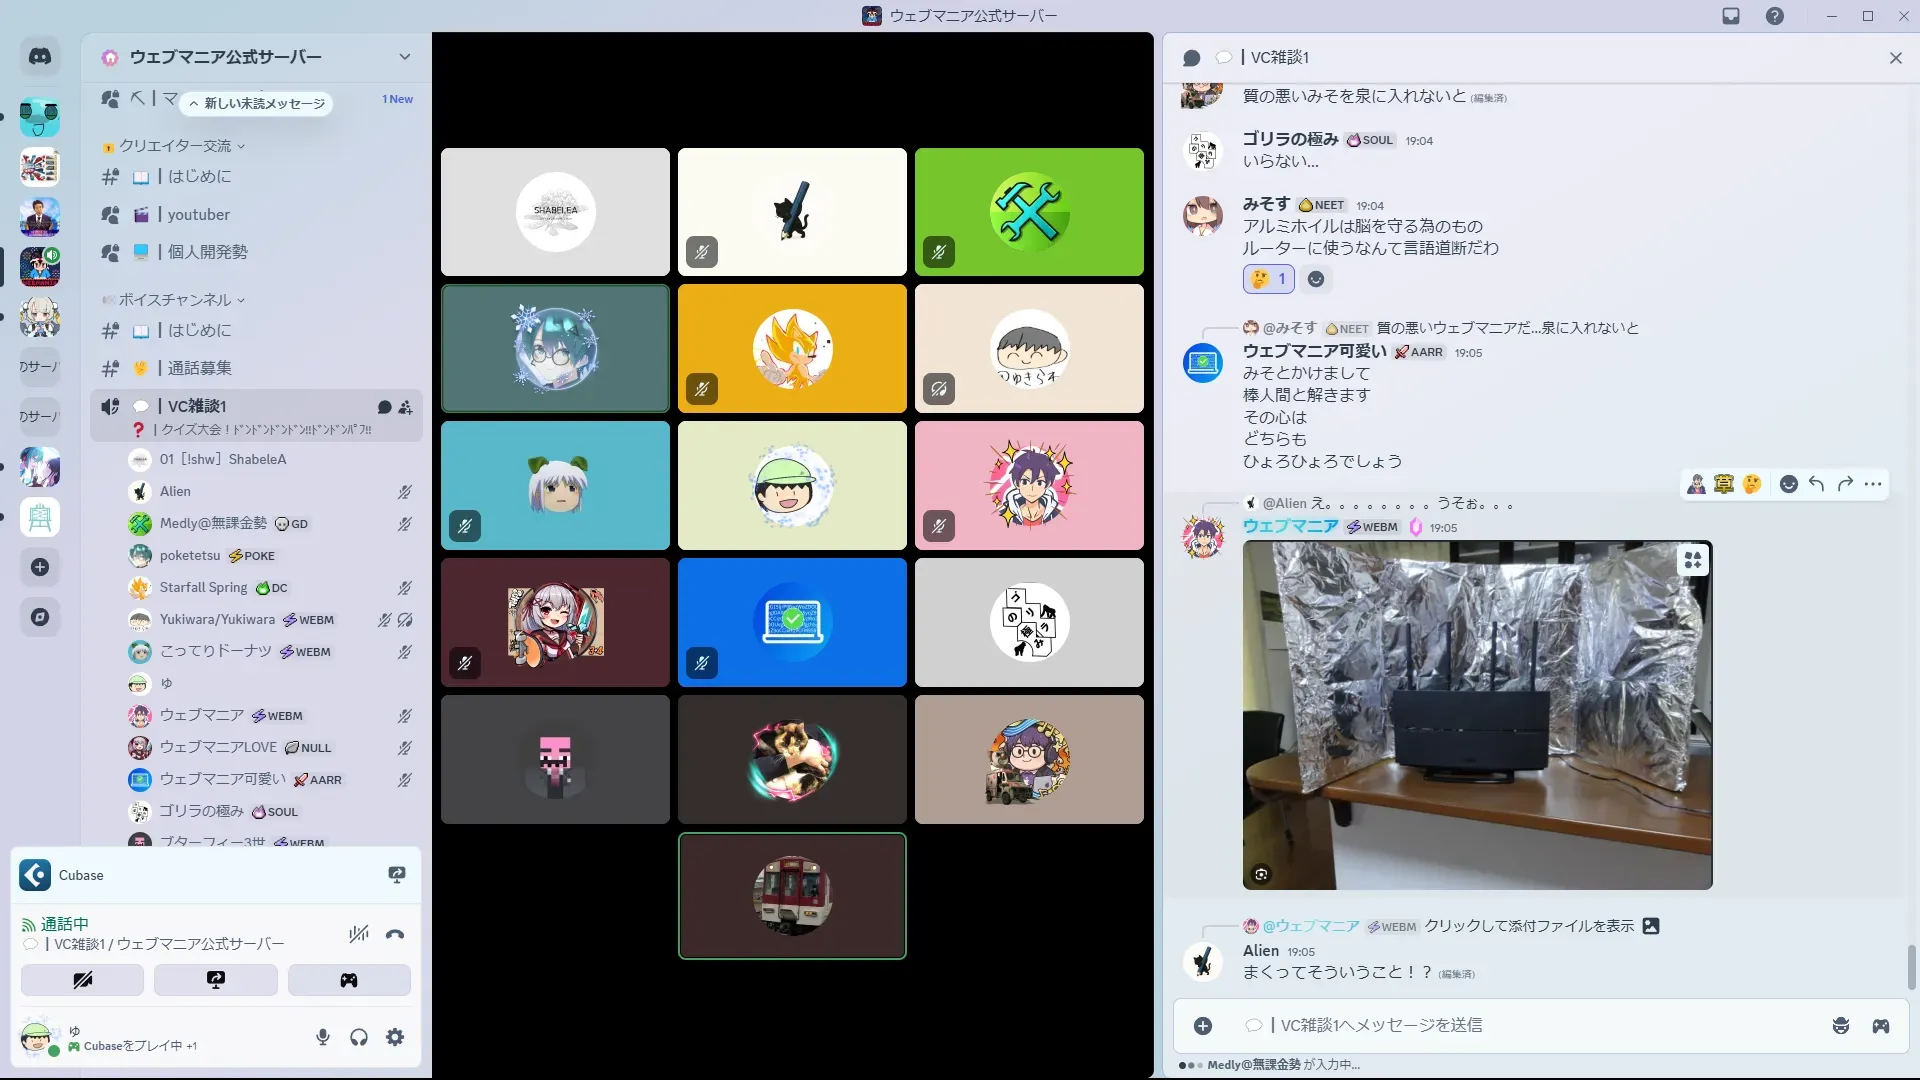The height and width of the screenshot is (1080, 1920).
Task: Collapse the ボイスチャンネル category
Action: (175, 300)
